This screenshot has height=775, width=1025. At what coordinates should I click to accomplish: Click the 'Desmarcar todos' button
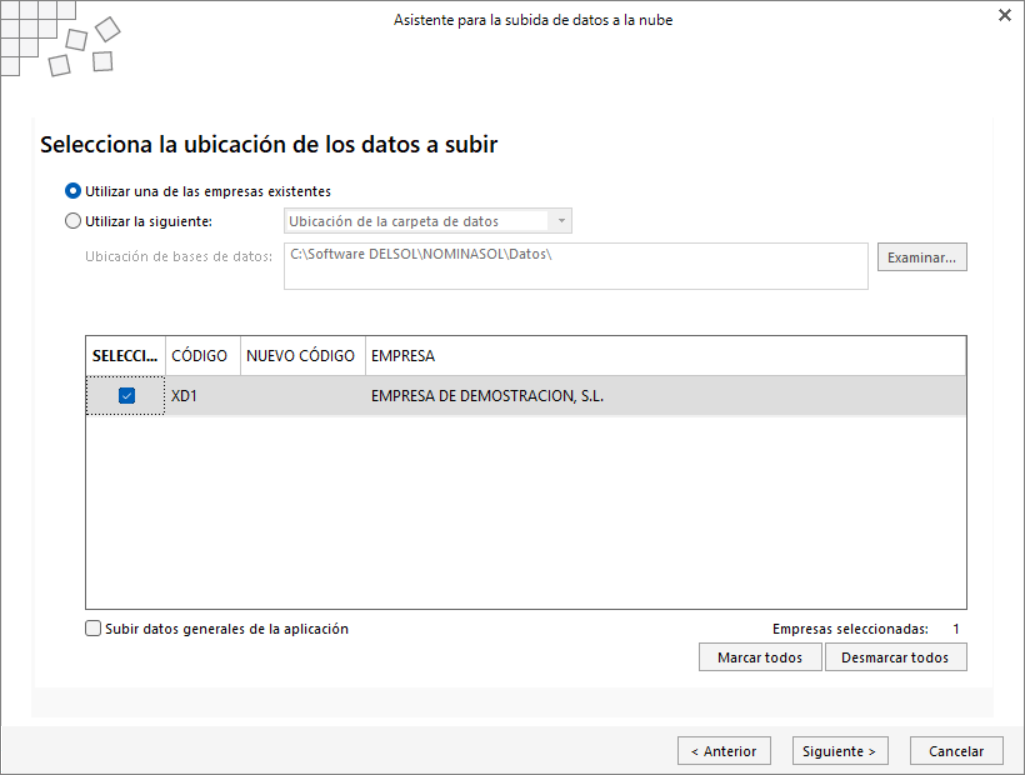[895, 657]
